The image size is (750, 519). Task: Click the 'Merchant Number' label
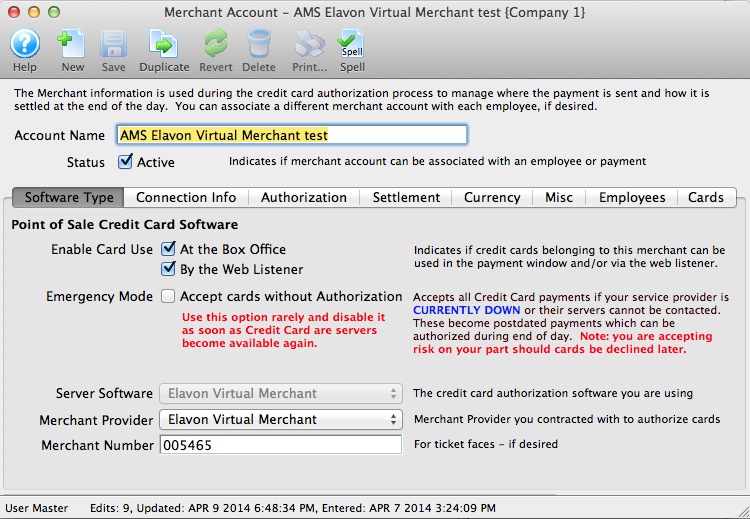point(98,445)
